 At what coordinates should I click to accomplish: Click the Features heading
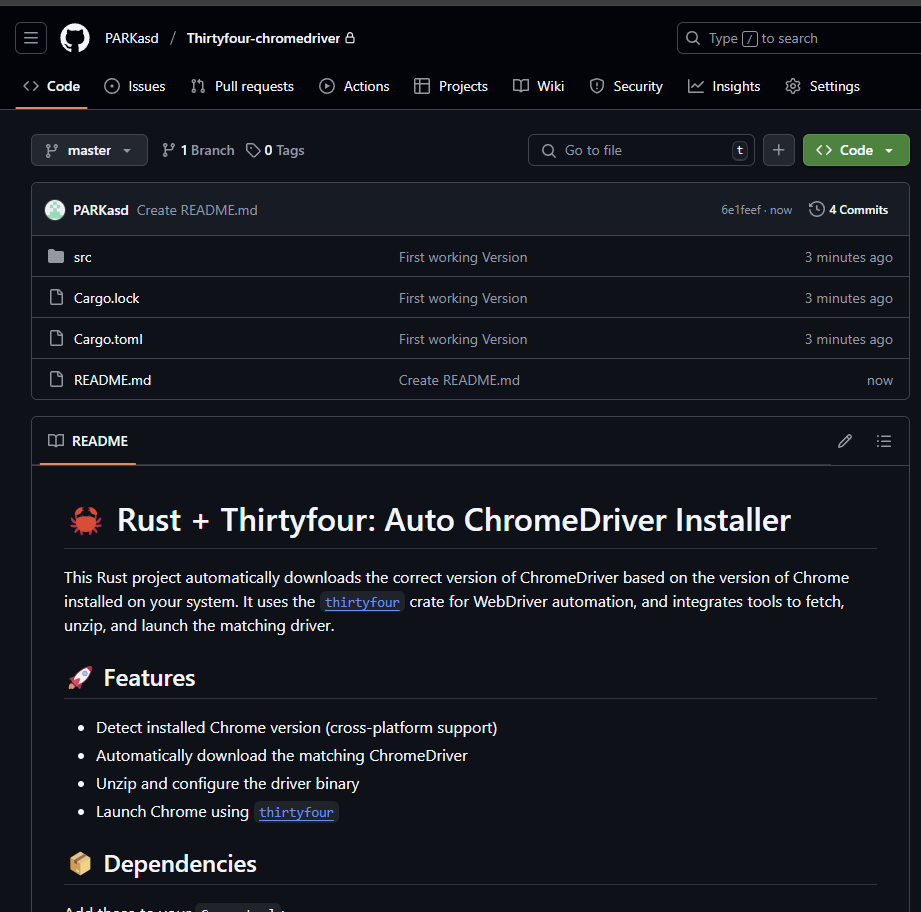pos(149,678)
